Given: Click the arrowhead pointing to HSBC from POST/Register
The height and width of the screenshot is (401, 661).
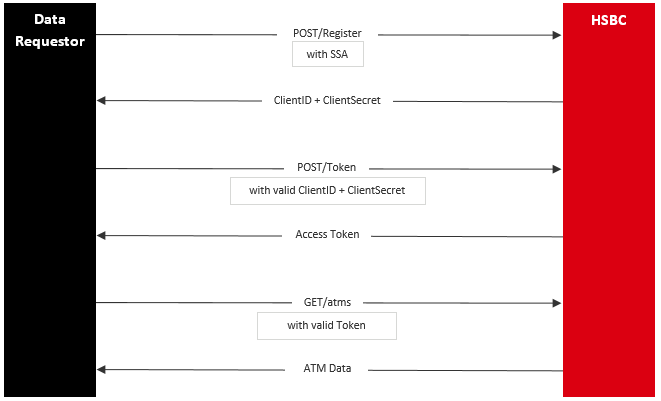Looking at the screenshot, I should [557, 35].
